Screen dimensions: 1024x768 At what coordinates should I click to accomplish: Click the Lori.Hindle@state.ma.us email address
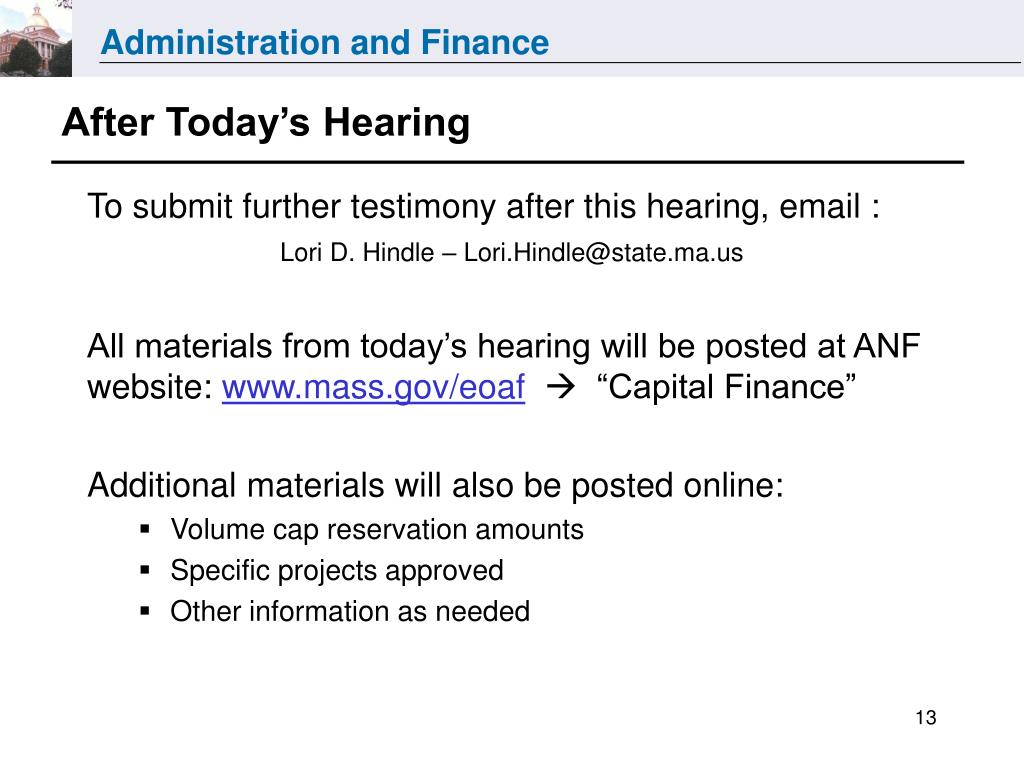[x=603, y=253]
